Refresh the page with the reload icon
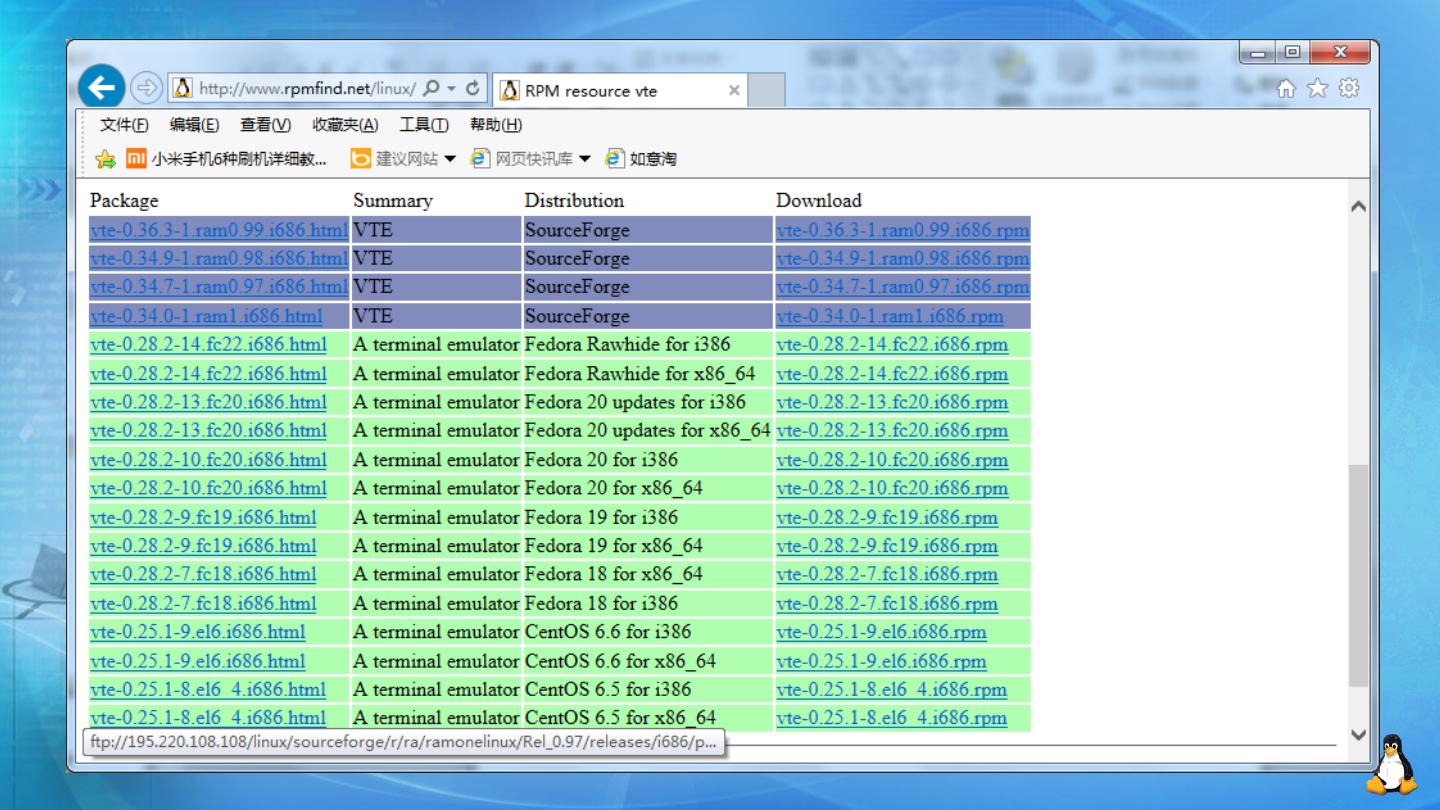1440x810 pixels. point(472,88)
